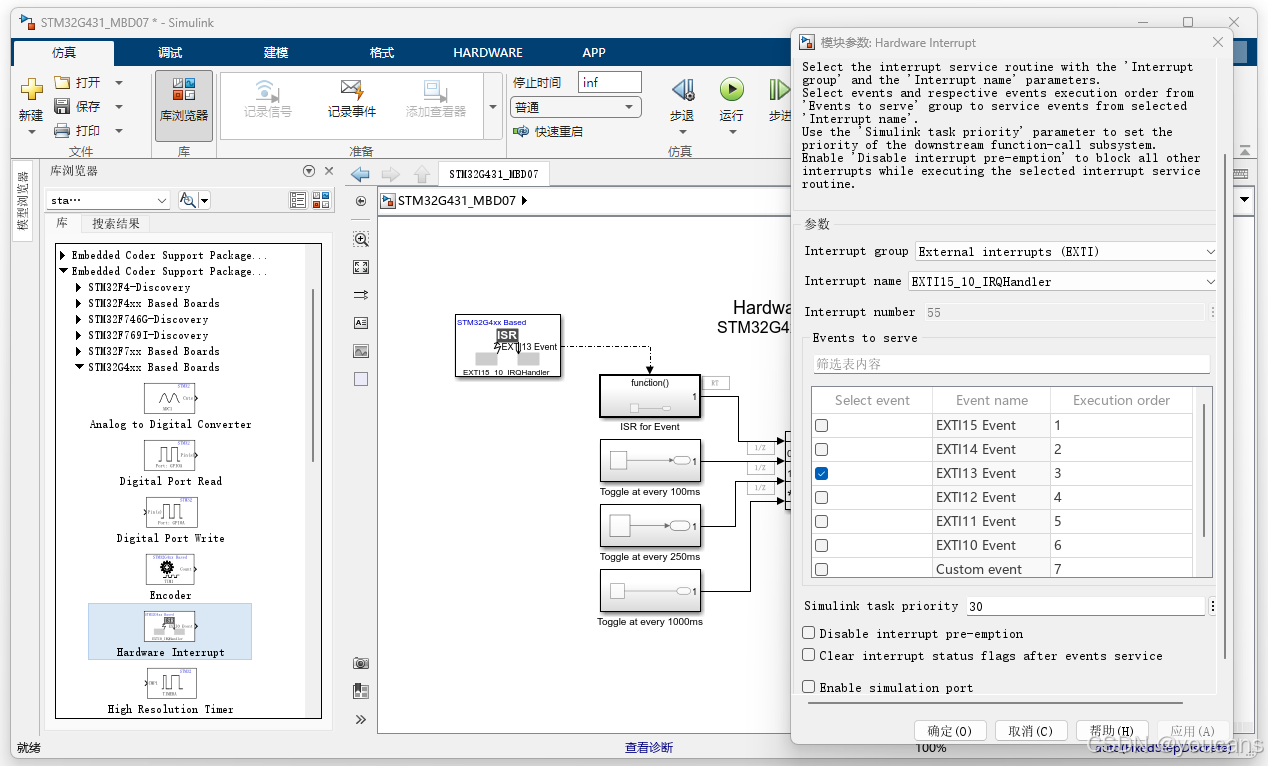Screen dimensions: 1268x766
Task: Collapse the STM32G4xx Based Boards tree node
Action: (79, 368)
